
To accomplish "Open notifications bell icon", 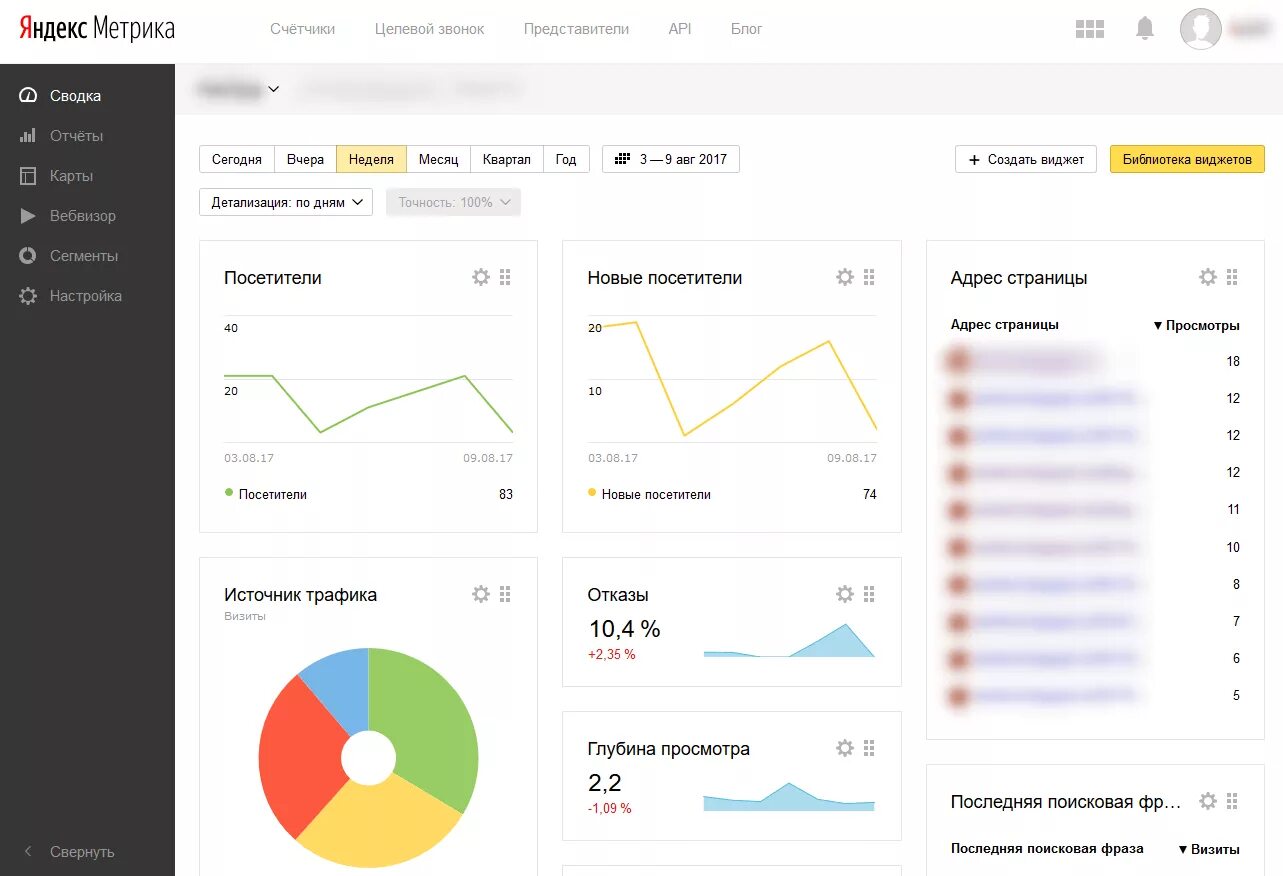I will coord(1145,29).
